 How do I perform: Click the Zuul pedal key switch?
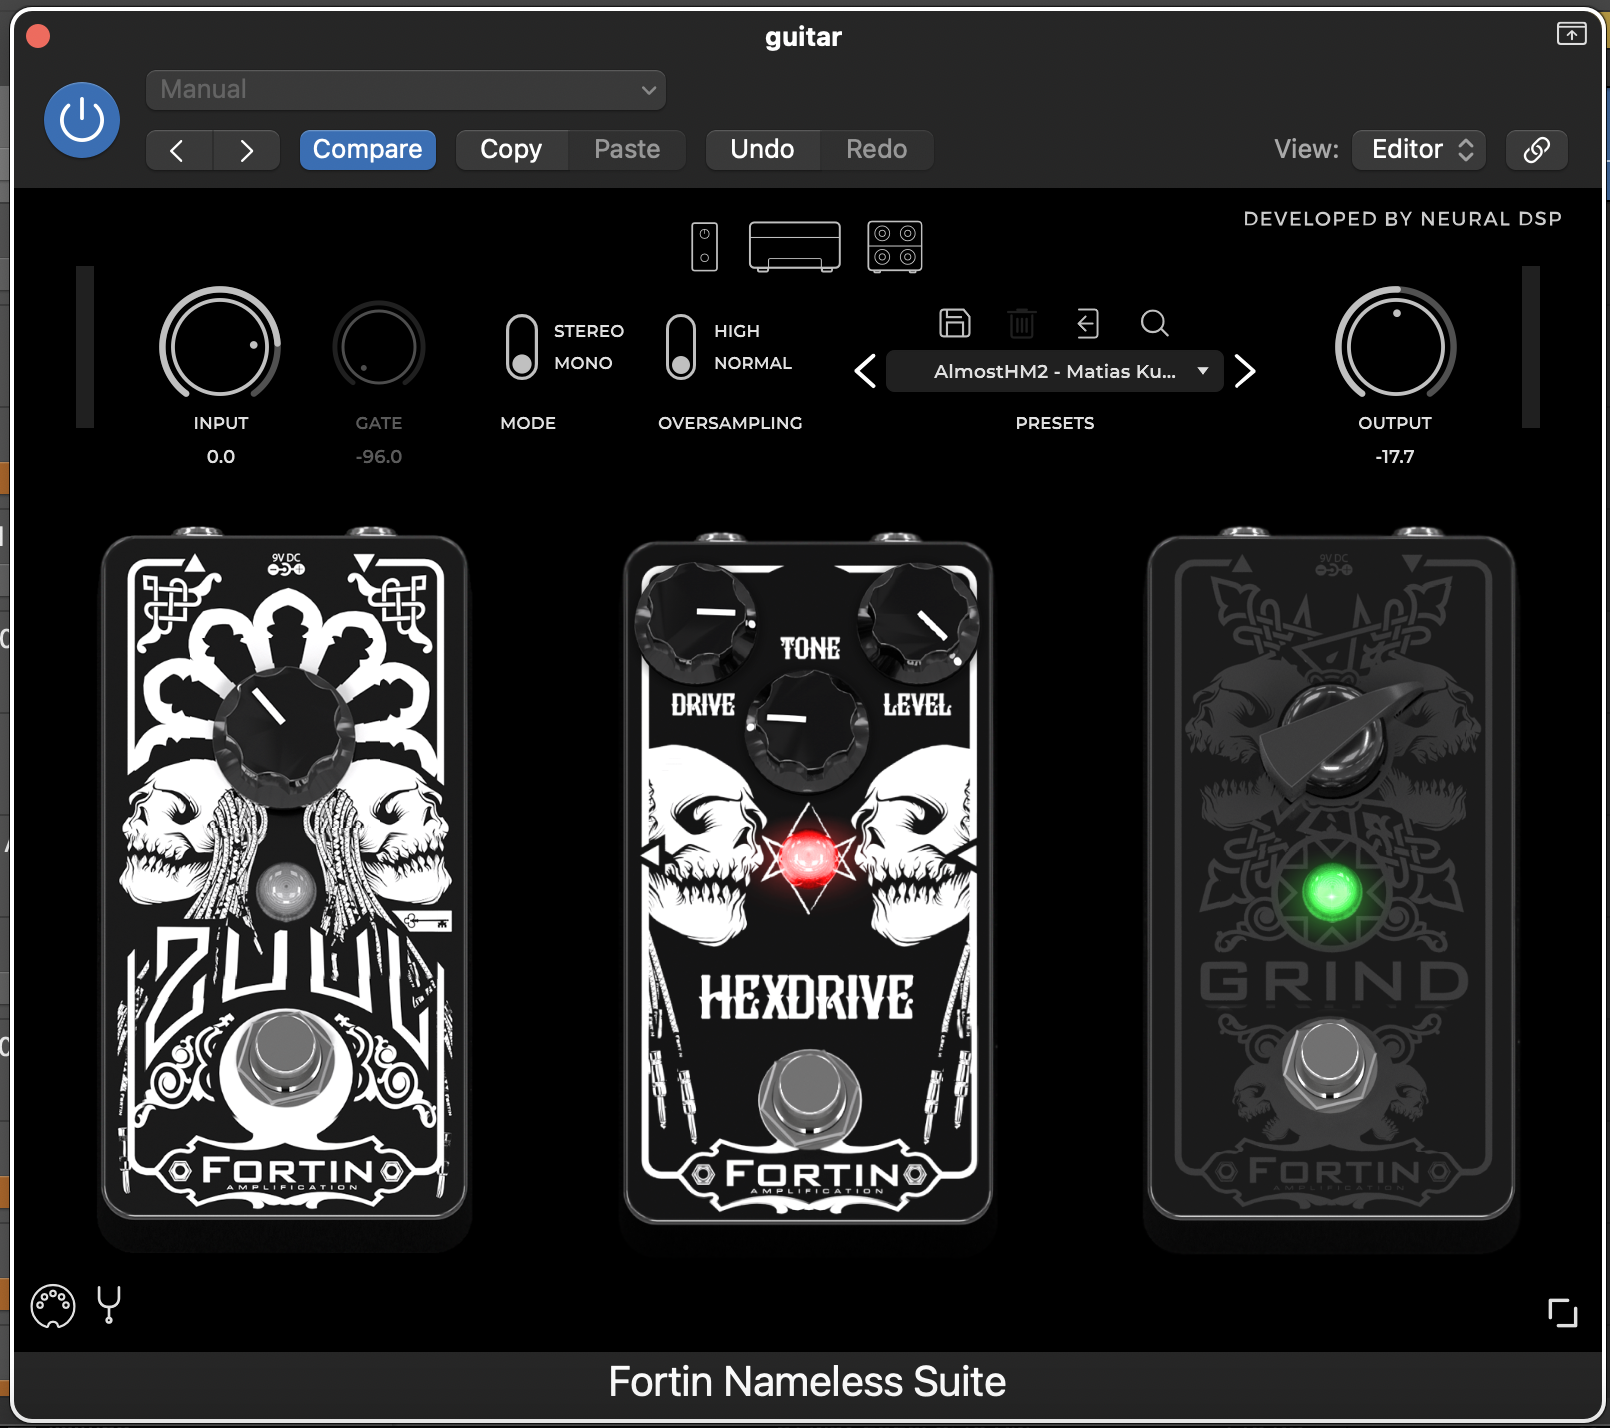pos(427,921)
